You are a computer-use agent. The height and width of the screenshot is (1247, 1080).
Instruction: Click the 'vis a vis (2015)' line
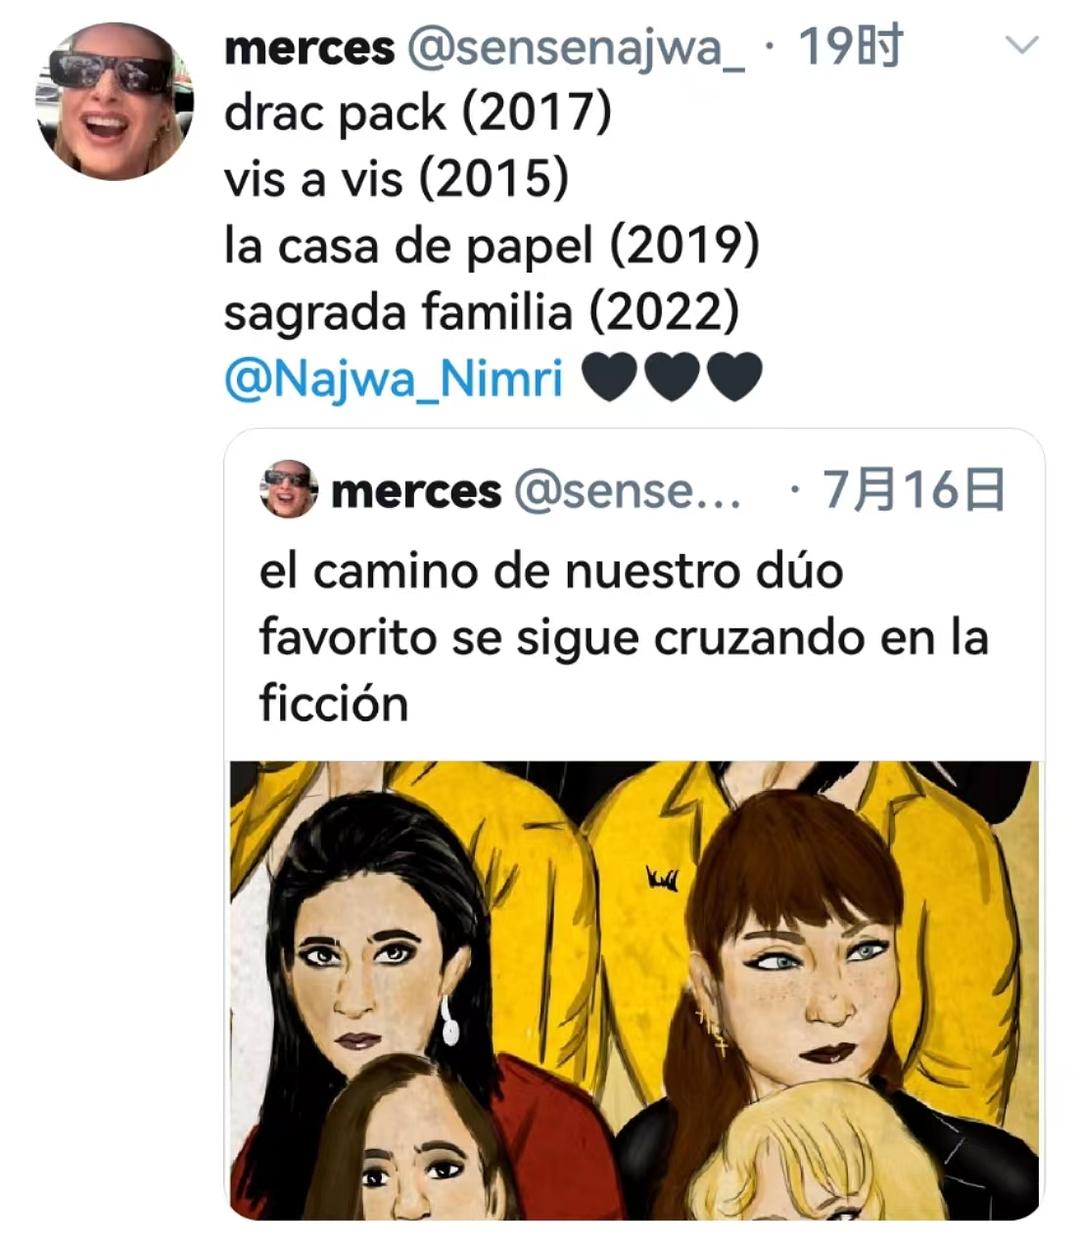(x=396, y=180)
